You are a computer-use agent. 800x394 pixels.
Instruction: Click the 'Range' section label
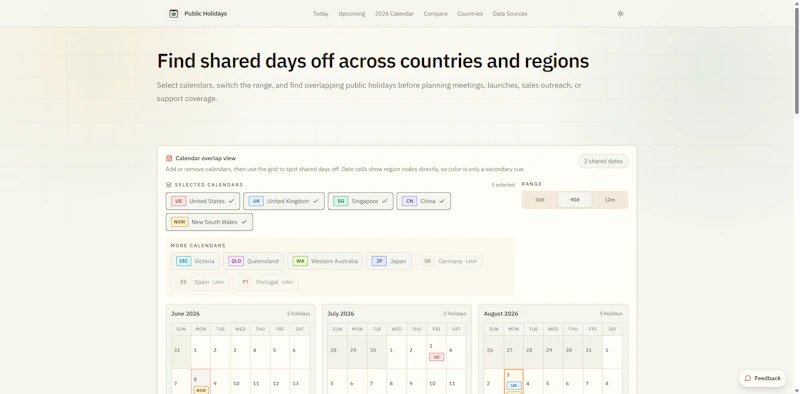532,184
